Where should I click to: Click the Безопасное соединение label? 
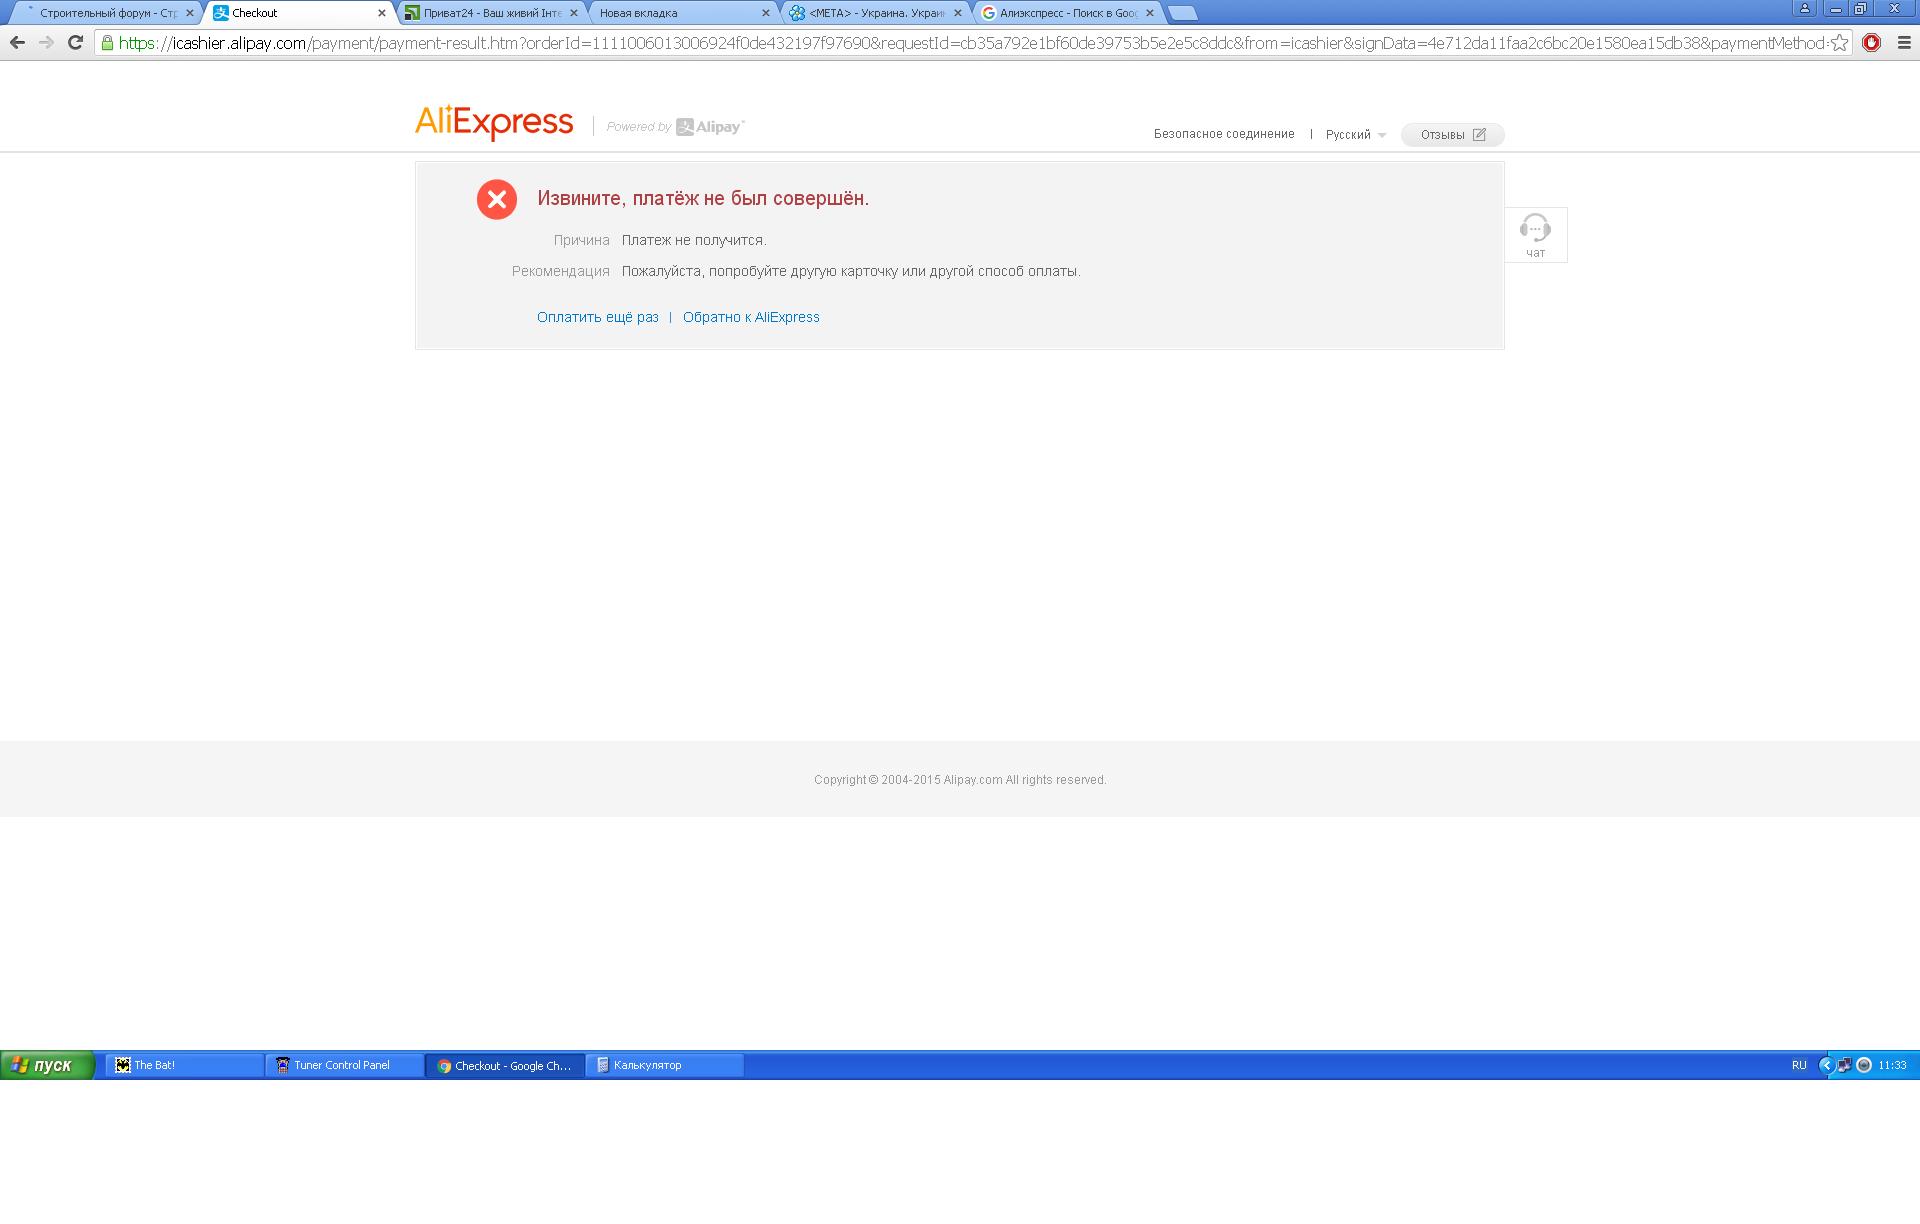(1224, 134)
